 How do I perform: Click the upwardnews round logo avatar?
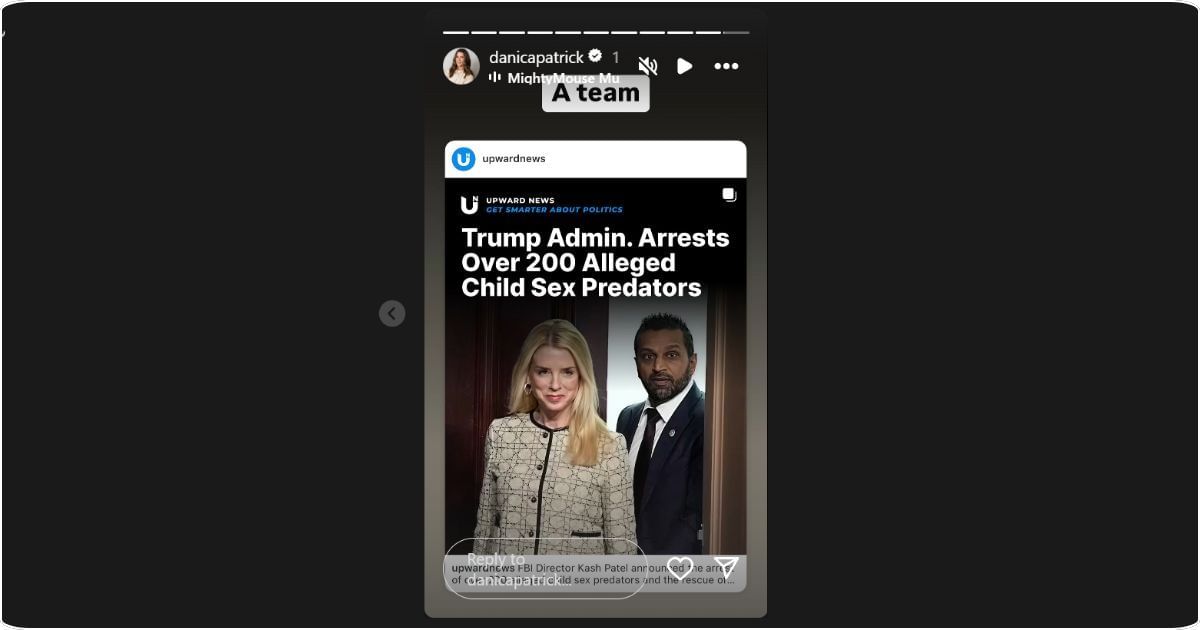coord(463,159)
